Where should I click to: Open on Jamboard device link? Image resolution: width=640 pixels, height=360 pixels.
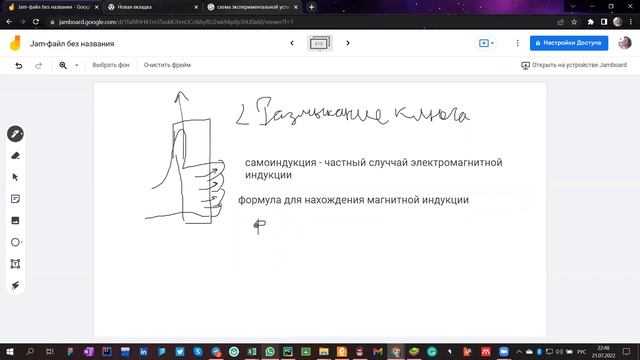coord(574,65)
